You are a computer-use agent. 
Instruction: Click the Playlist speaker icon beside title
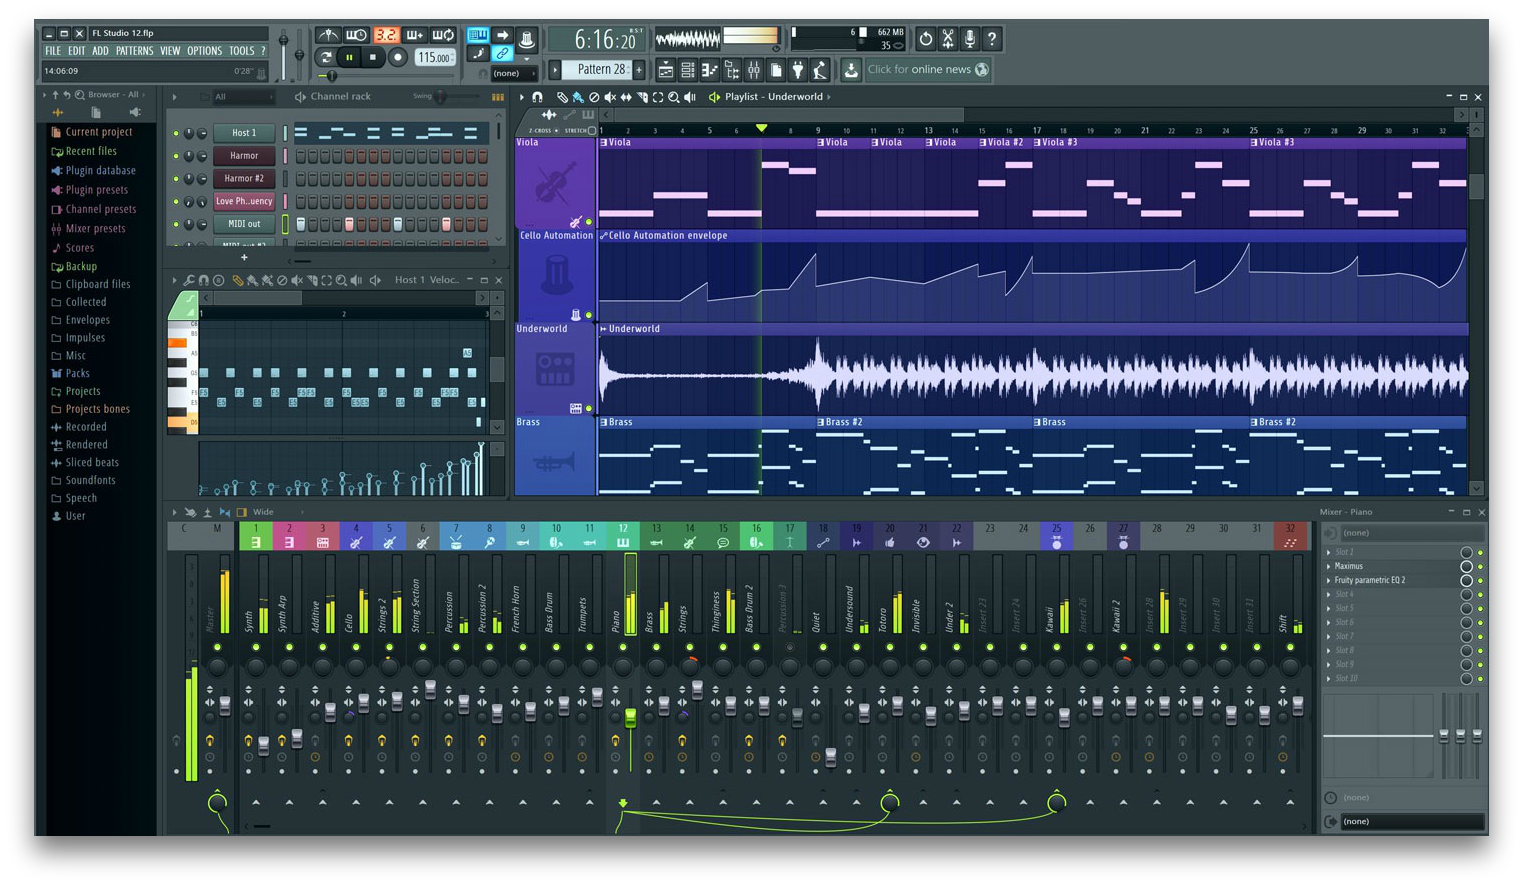click(x=714, y=97)
